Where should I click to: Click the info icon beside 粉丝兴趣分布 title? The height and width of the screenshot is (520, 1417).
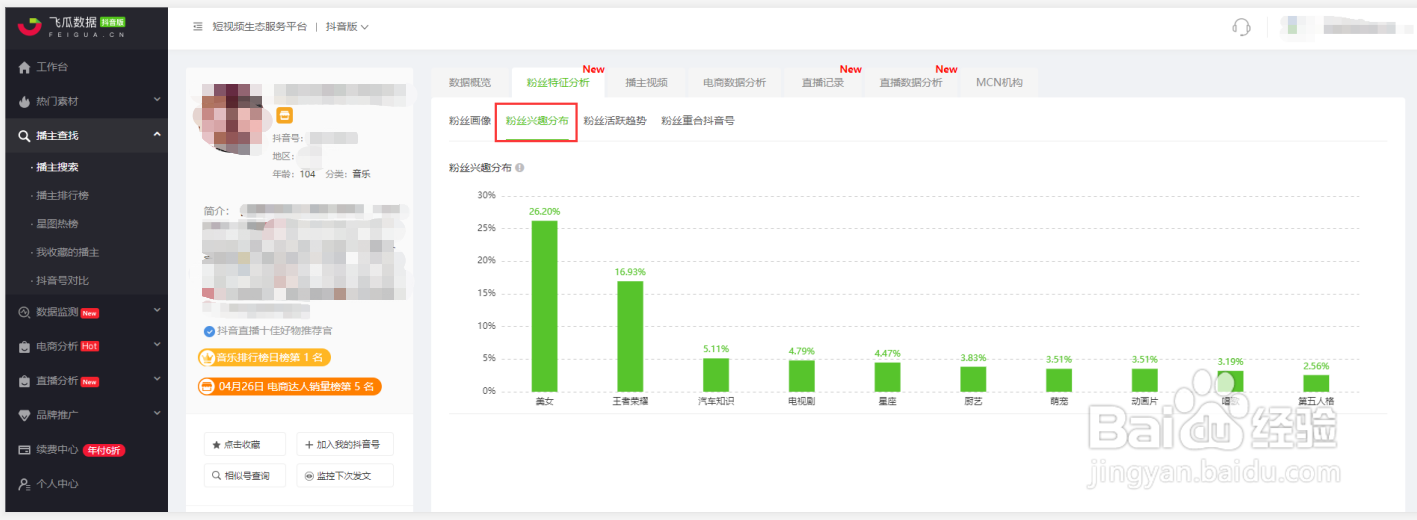click(520, 168)
